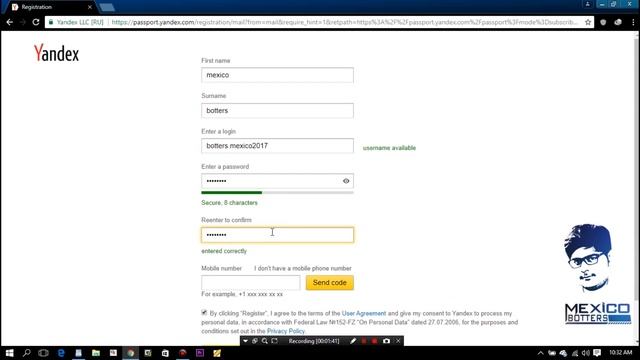The width and height of the screenshot is (640, 360).
Task: Open the network icon in system tray
Action: click(x=575, y=353)
